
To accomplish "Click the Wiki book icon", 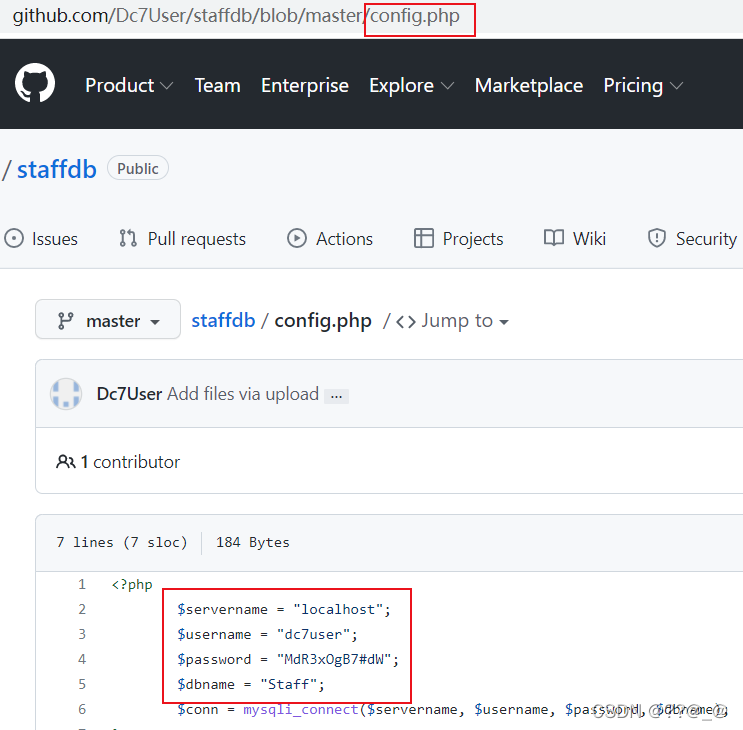I will point(554,238).
